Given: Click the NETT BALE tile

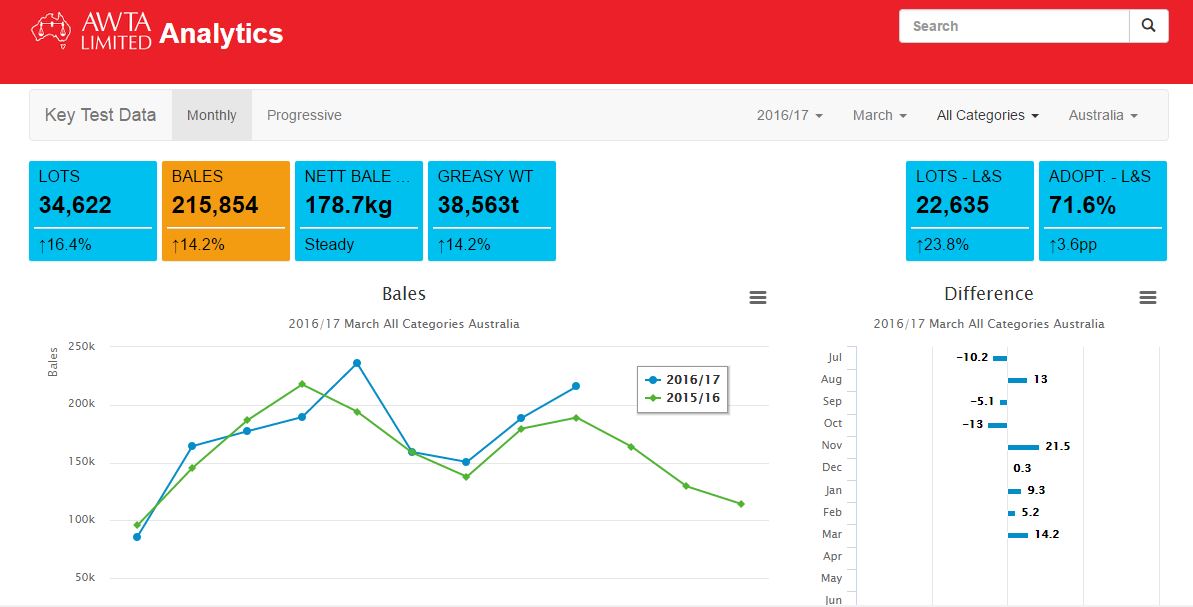Looking at the screenshot, I should 358,210.
